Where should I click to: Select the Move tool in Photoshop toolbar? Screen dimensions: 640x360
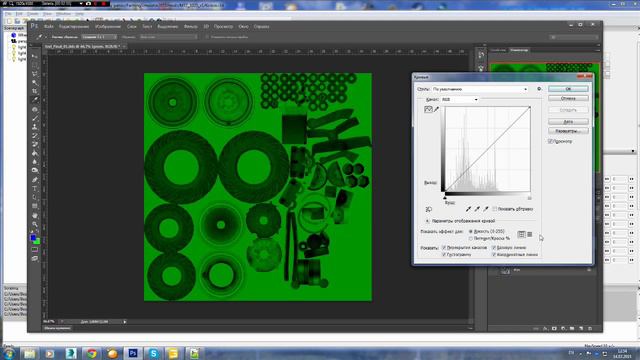[x=35, y=56]
